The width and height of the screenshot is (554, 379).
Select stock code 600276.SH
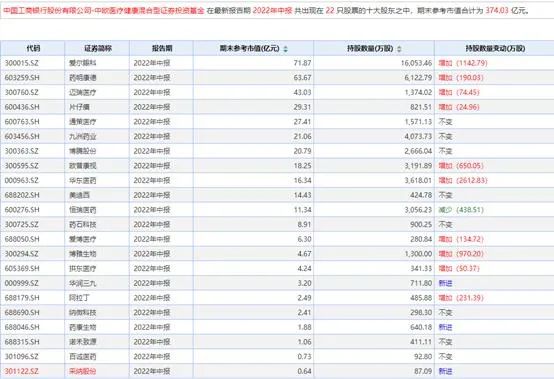point(22,210)
